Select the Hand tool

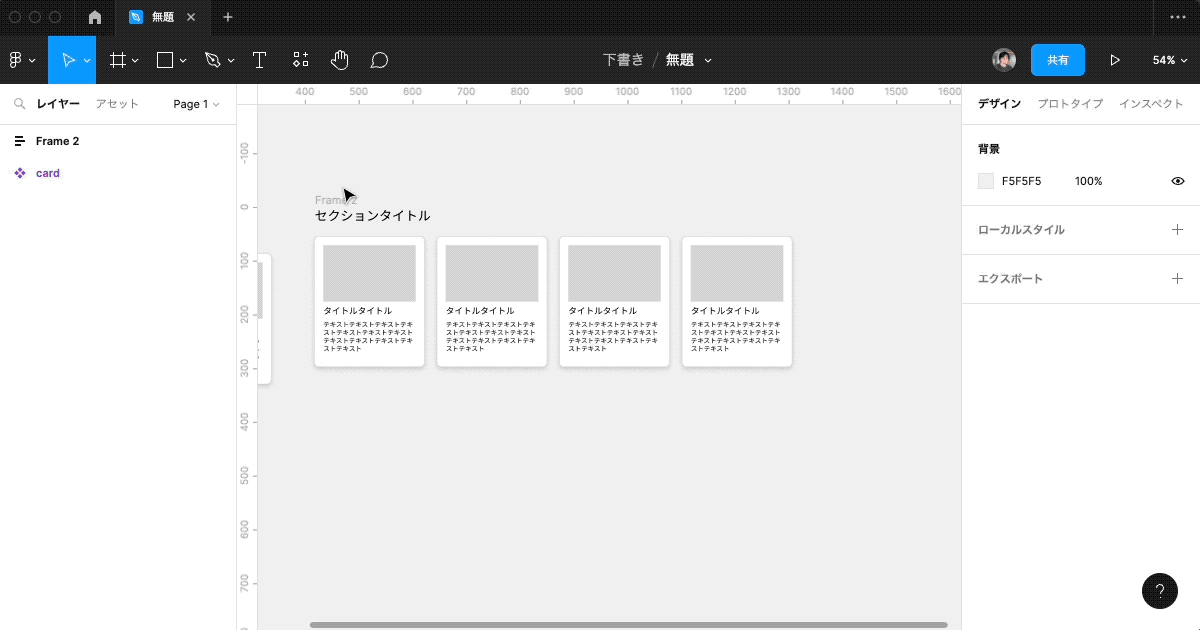[339, 60]
